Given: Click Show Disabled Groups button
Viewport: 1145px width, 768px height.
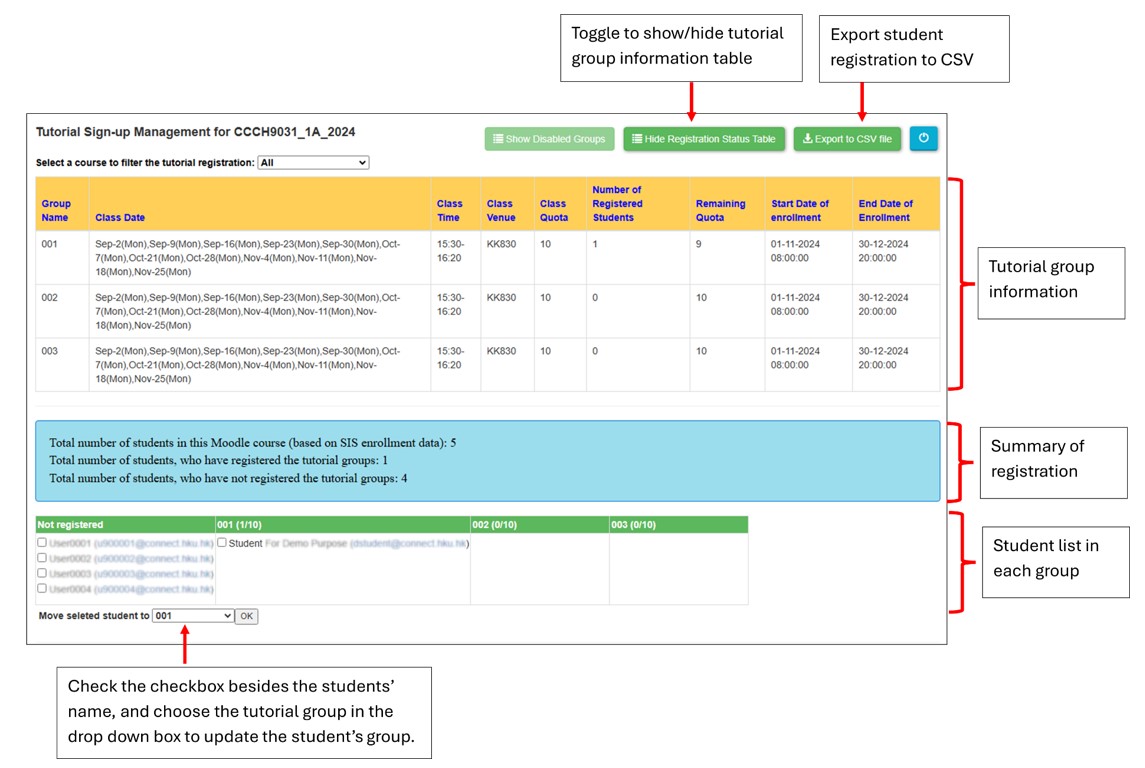Looking at the screenshot, I should [x=549, y=138].
